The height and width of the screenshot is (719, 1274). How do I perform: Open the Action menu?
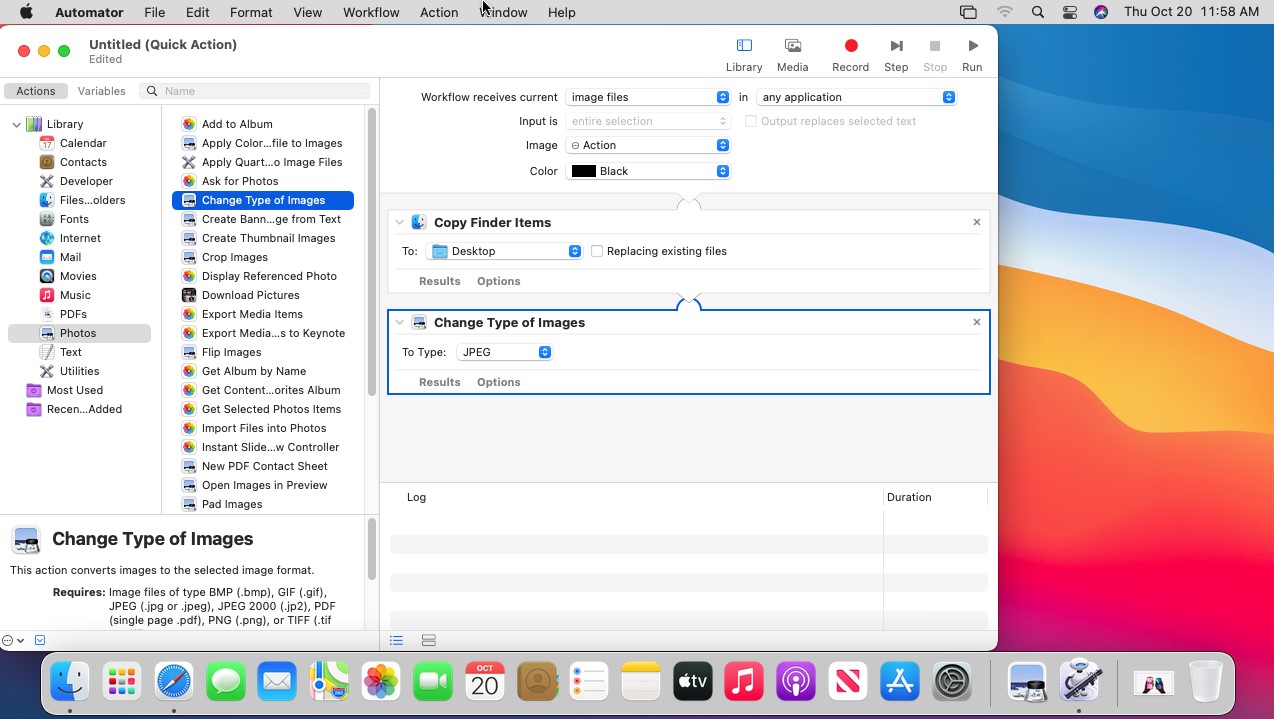439,12
